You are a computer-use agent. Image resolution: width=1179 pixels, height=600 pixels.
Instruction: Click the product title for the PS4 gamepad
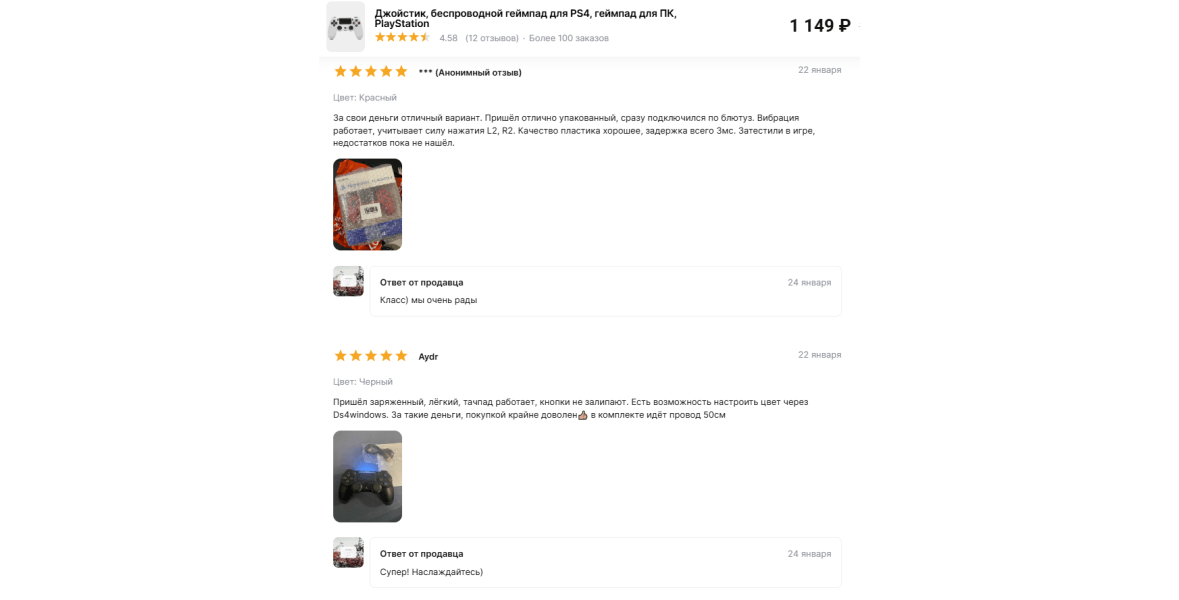526,19
